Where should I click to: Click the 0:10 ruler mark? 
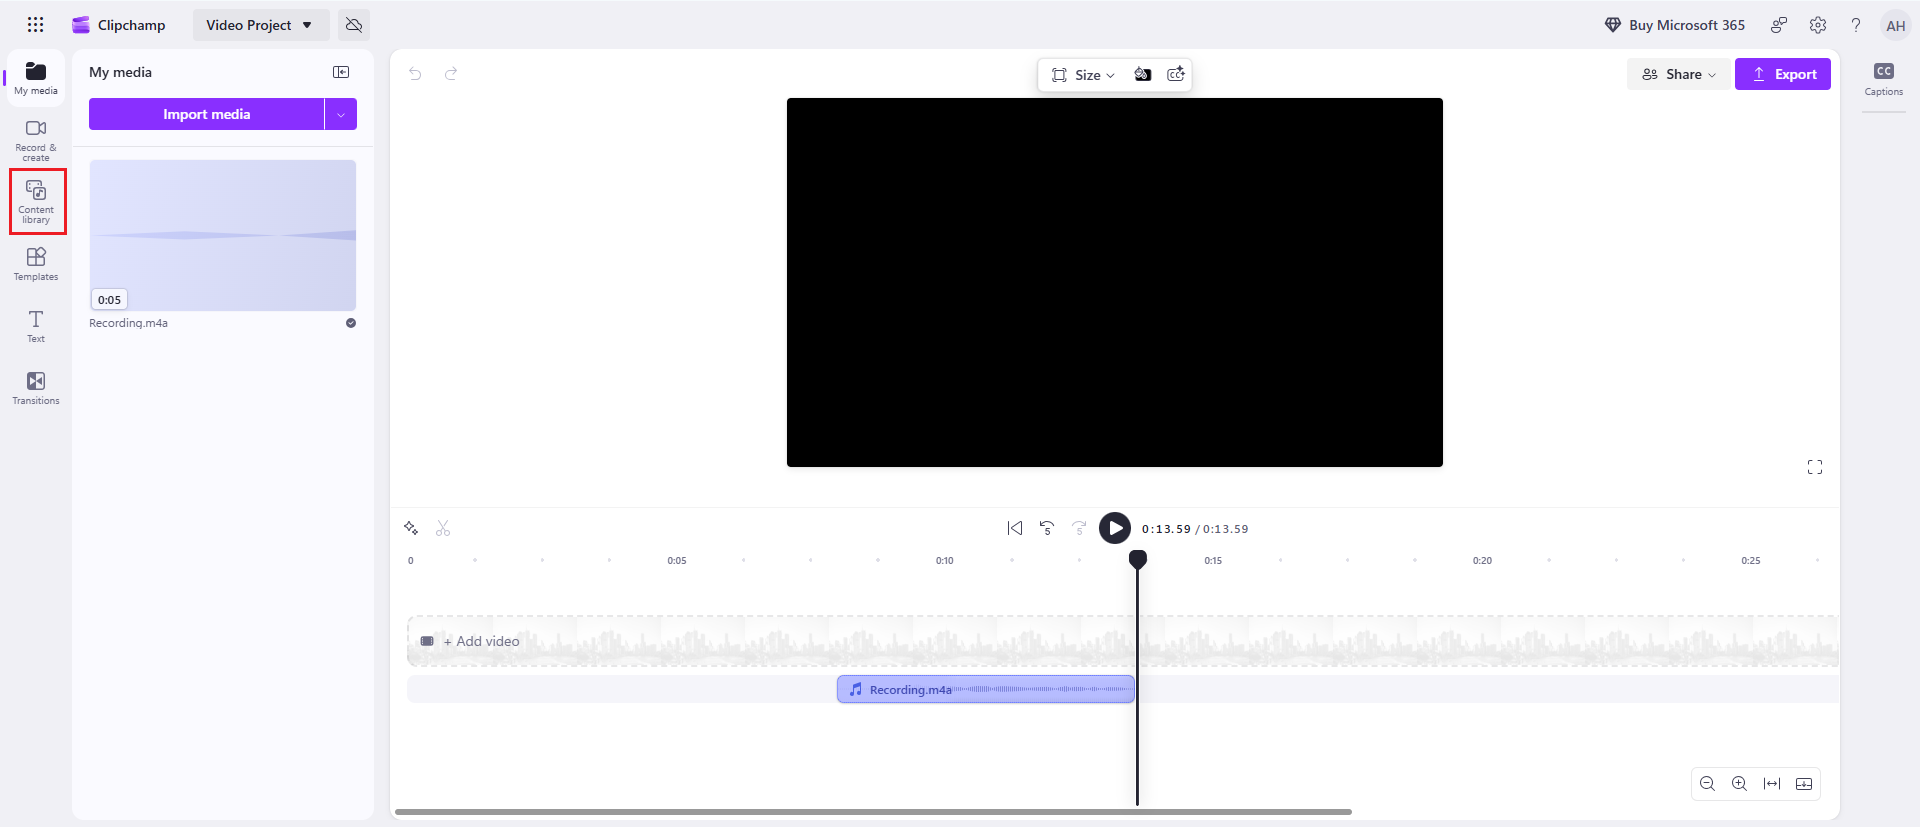(x=945, y=561)
